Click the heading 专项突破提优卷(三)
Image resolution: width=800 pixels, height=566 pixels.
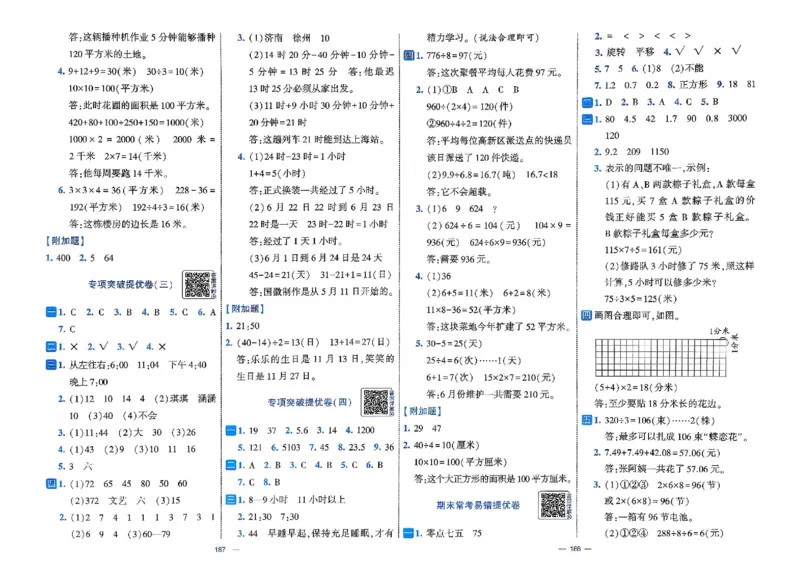tap(130, 284)
